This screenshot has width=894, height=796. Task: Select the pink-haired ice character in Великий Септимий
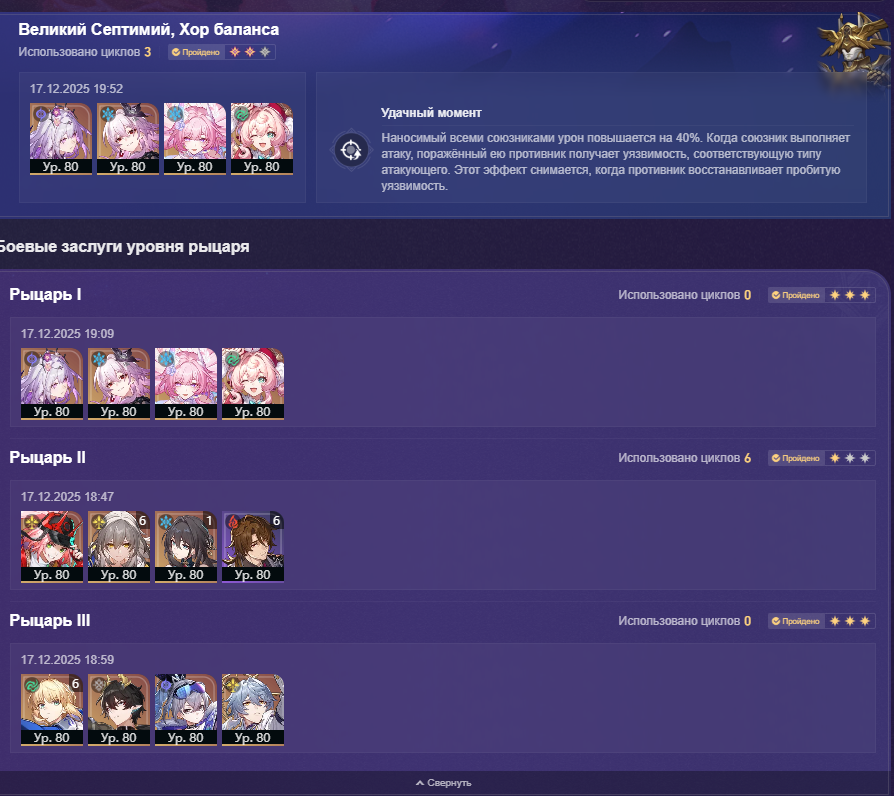[195, 139]
